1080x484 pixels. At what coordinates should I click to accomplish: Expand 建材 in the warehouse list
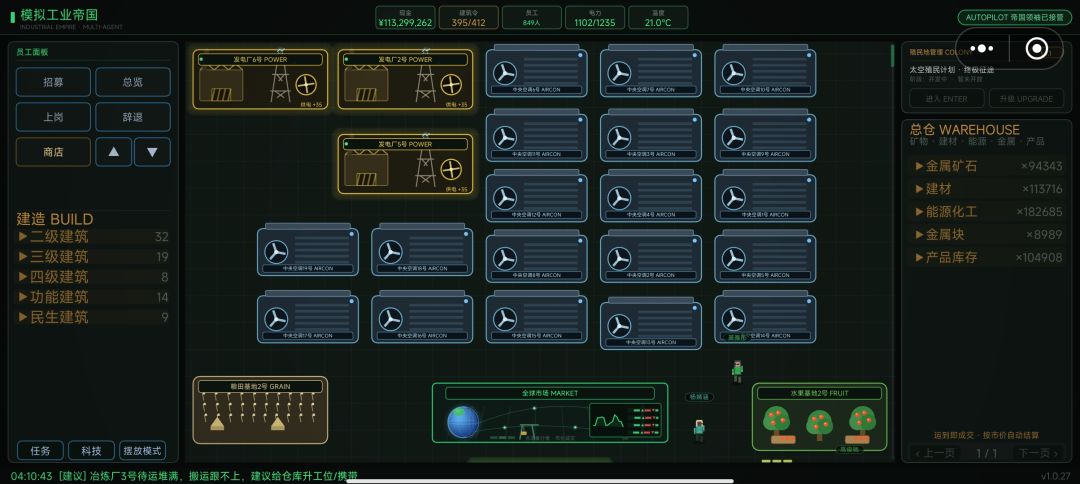988,189
